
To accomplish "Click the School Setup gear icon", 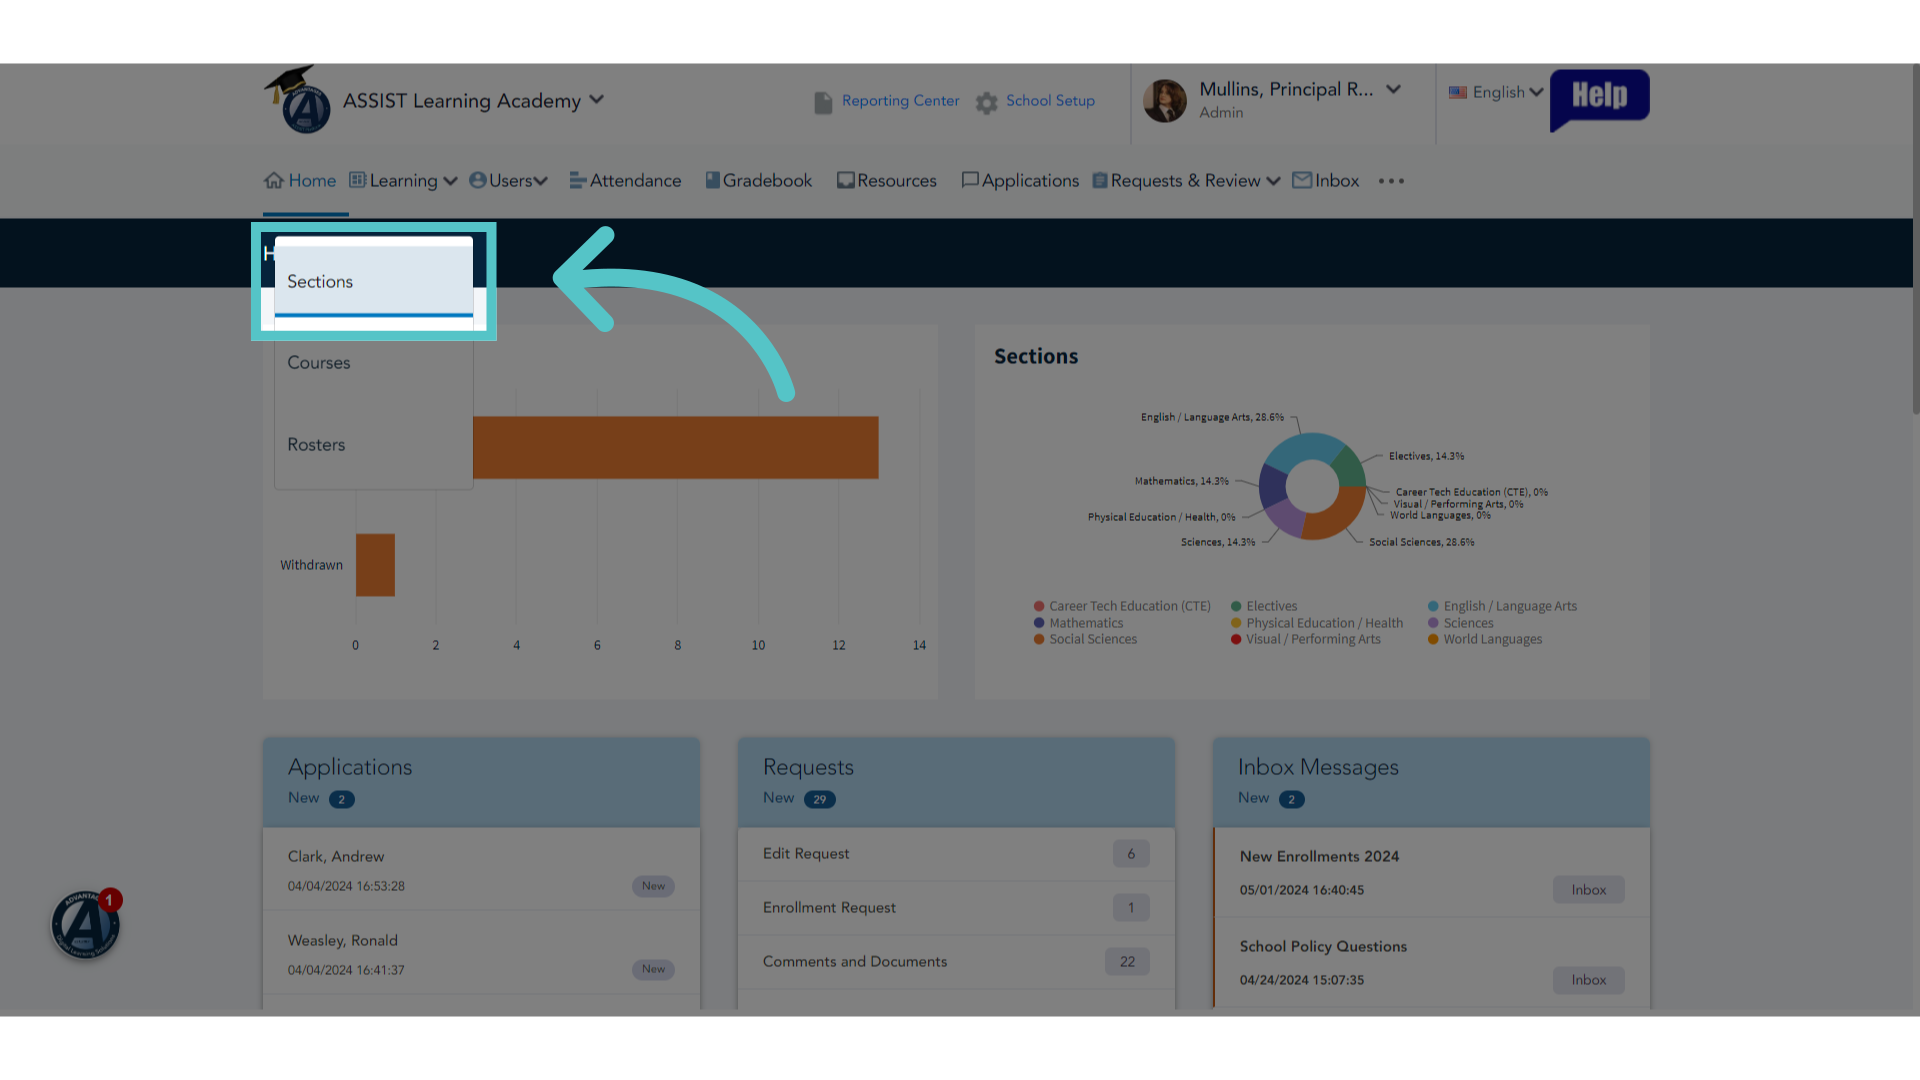I will pyautogui.click(x=987, y=102).
